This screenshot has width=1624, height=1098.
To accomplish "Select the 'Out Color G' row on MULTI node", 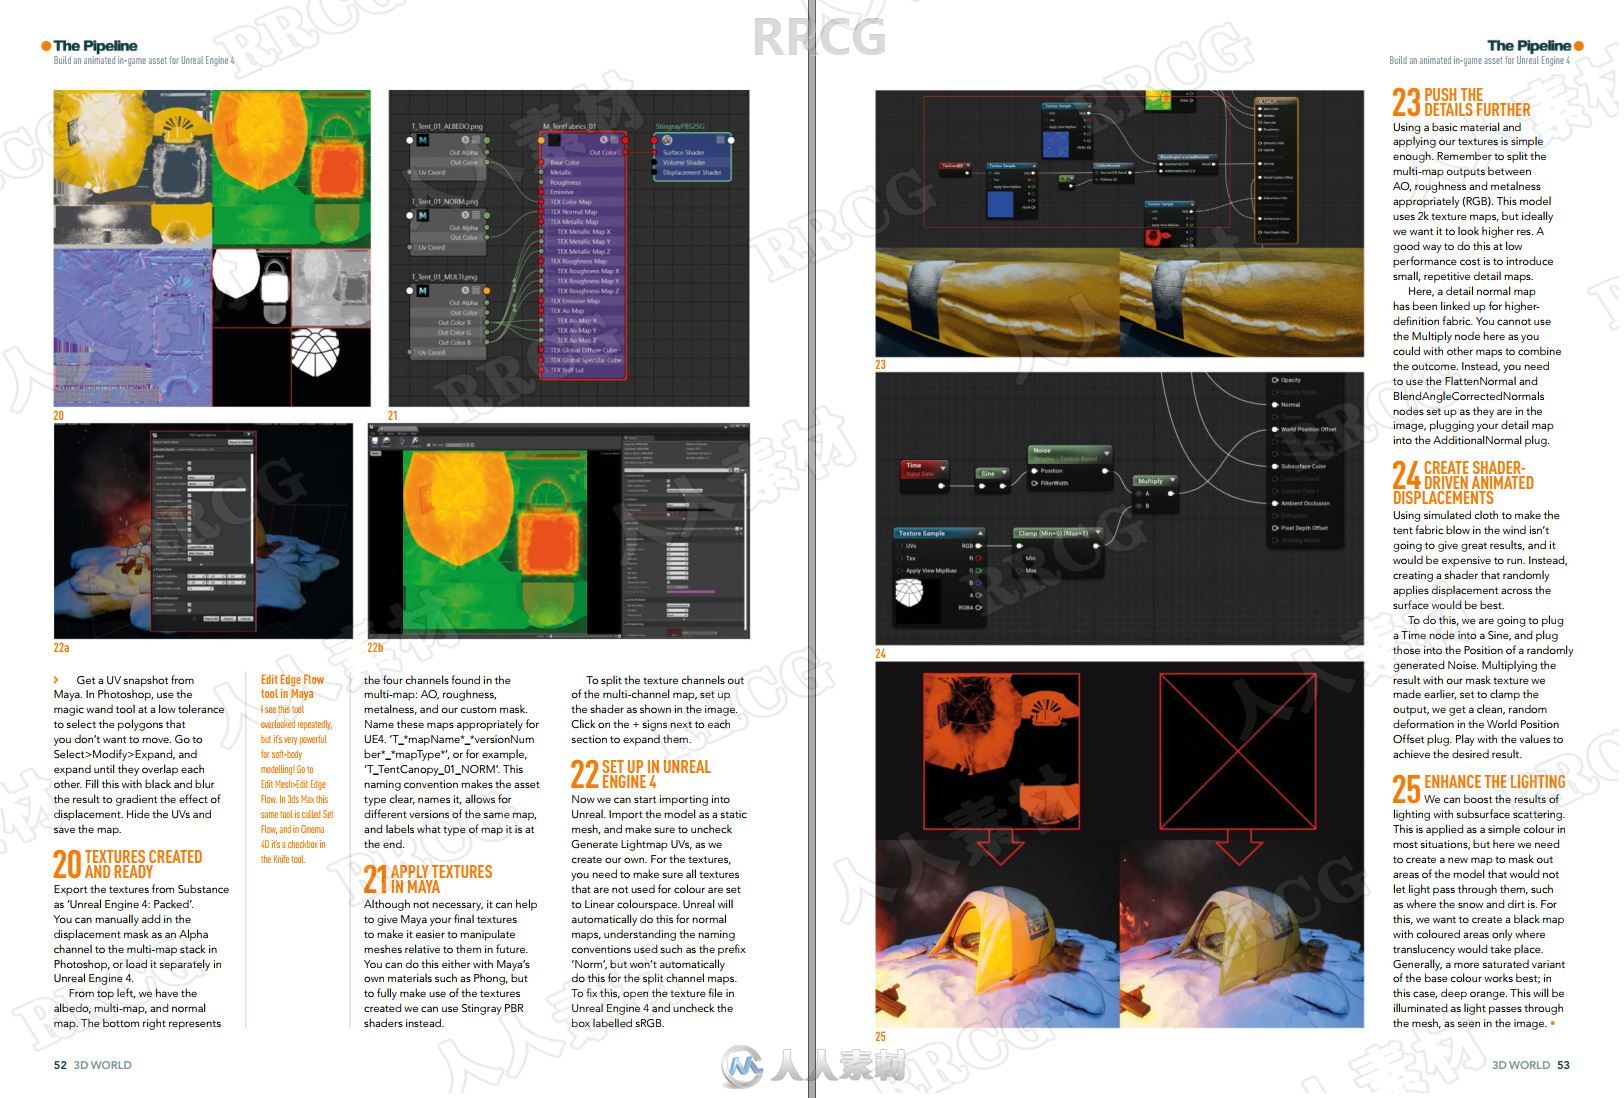I will 449,332.
